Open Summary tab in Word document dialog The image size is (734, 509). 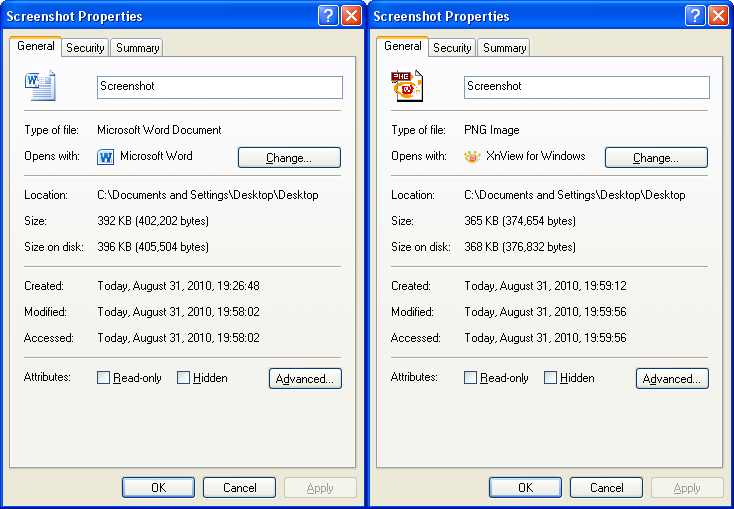(x=137, y=48)
